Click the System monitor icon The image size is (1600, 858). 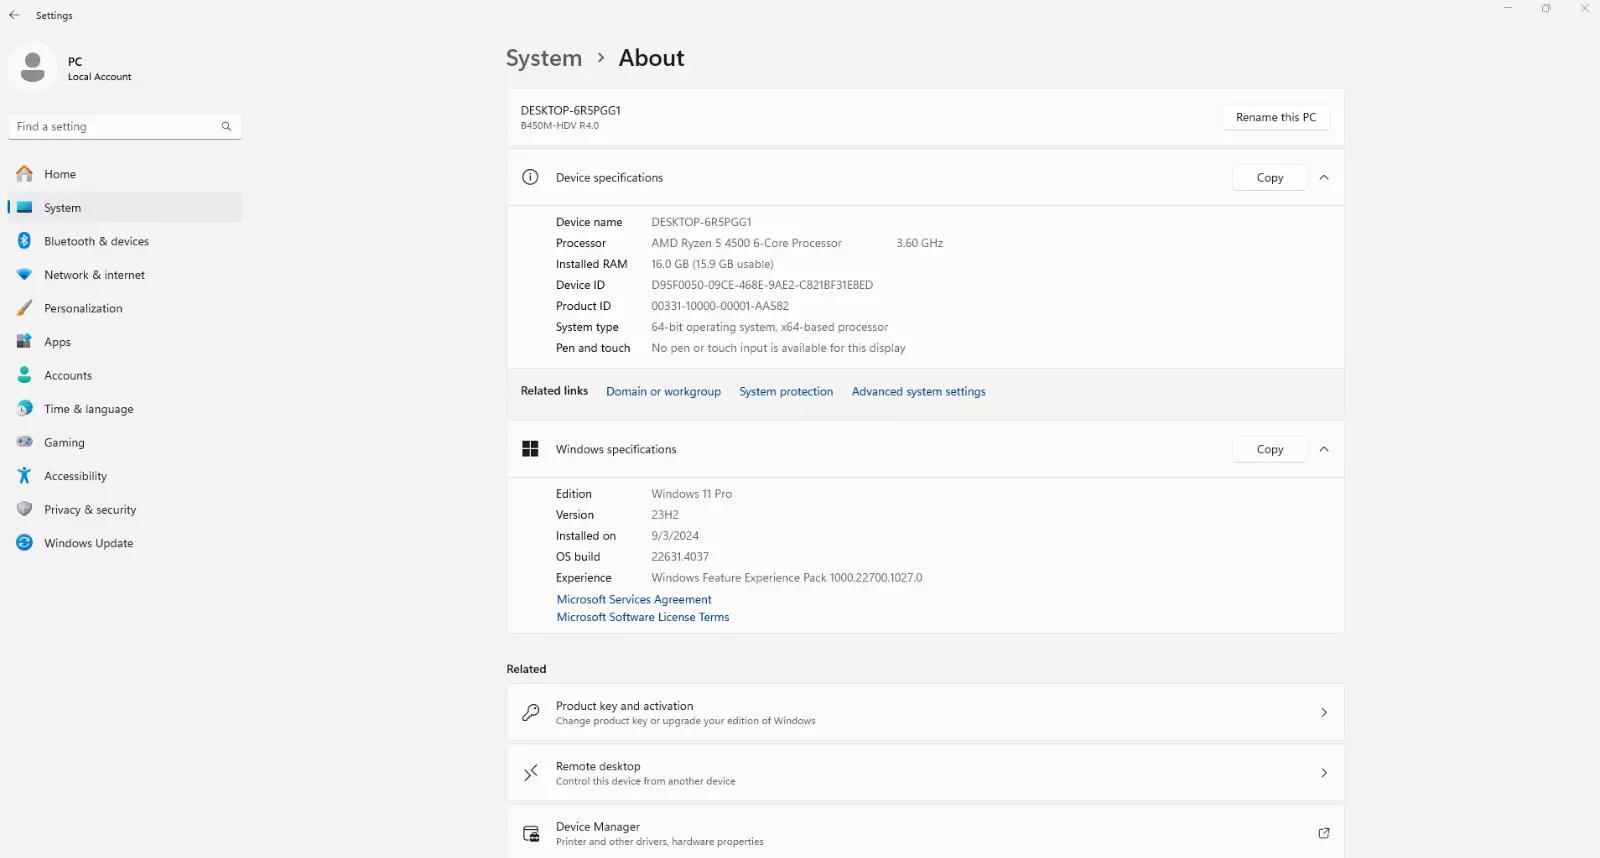coord(24,208)
